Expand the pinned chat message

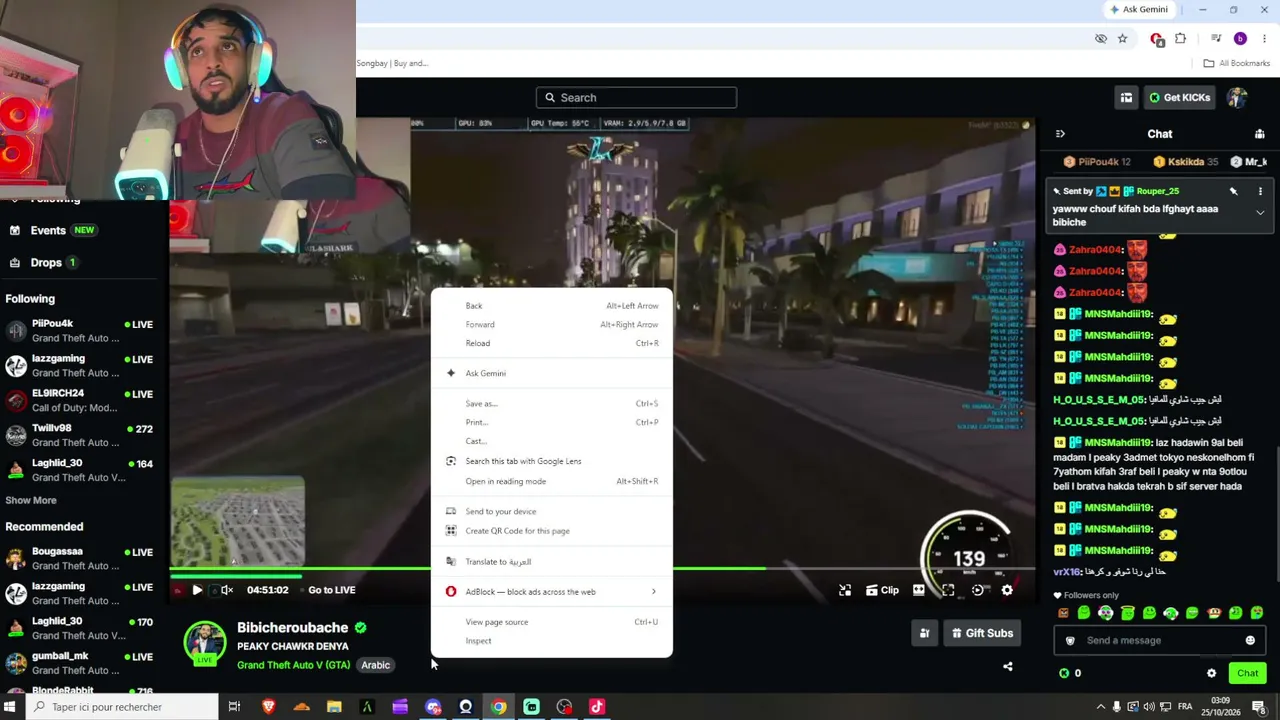[x=1260, y=213]
